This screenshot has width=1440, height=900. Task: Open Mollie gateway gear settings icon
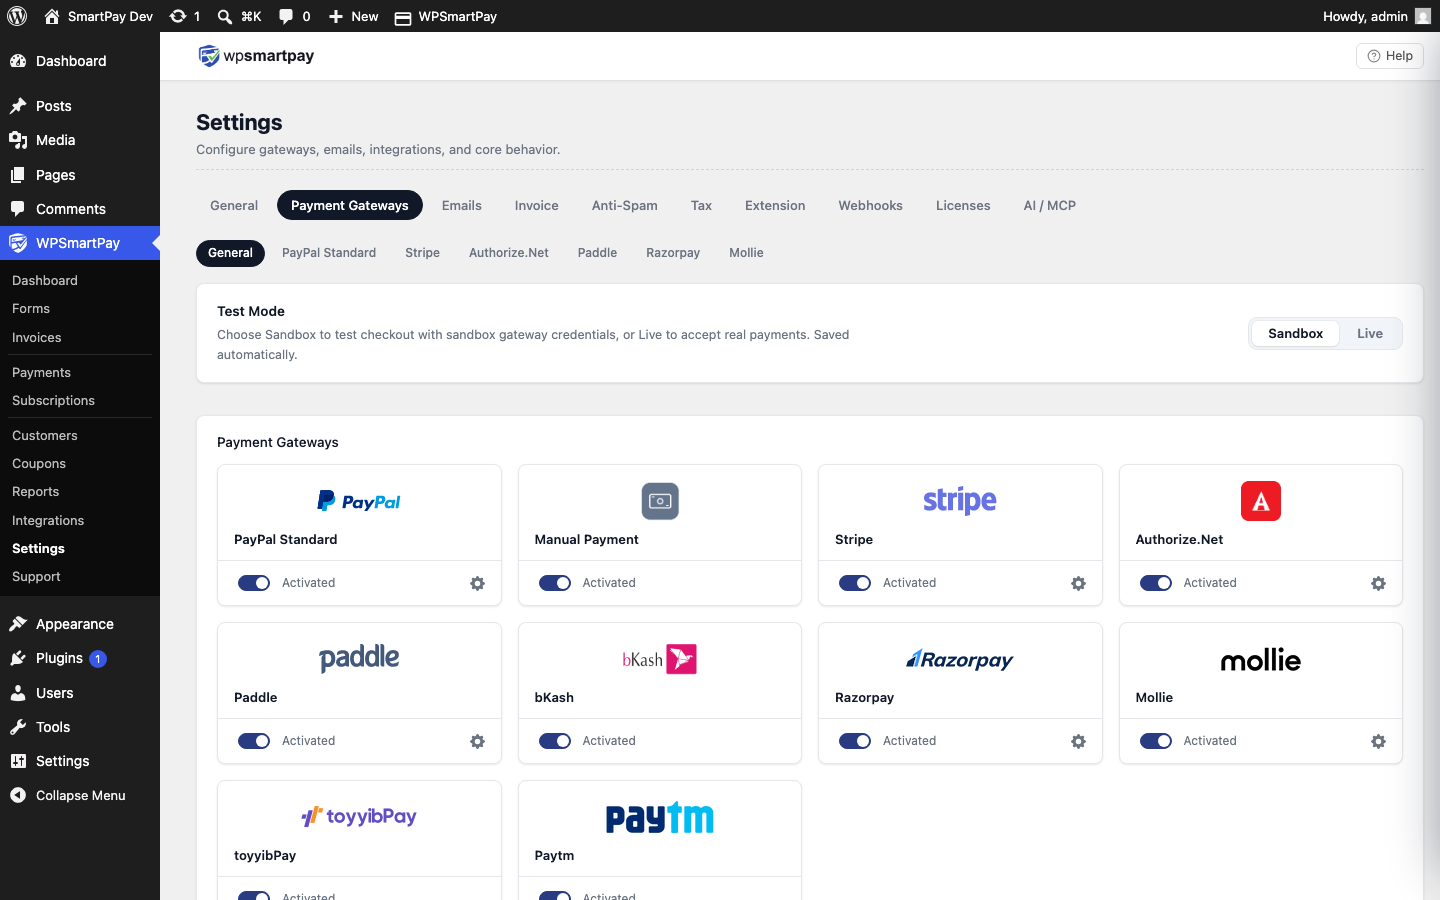[x=1378, y=741]
